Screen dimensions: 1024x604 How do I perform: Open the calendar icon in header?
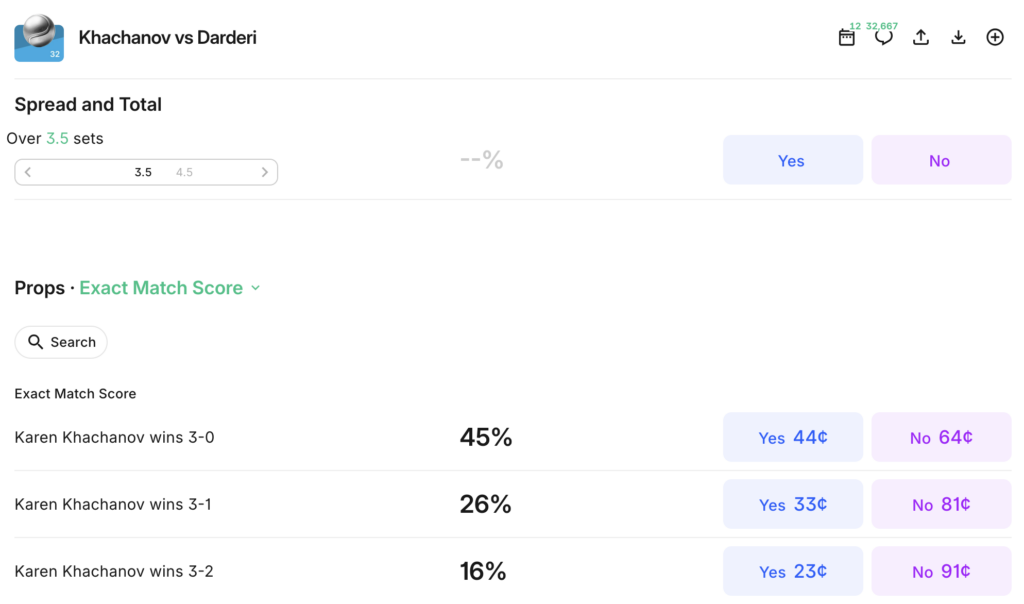(847, 38)
